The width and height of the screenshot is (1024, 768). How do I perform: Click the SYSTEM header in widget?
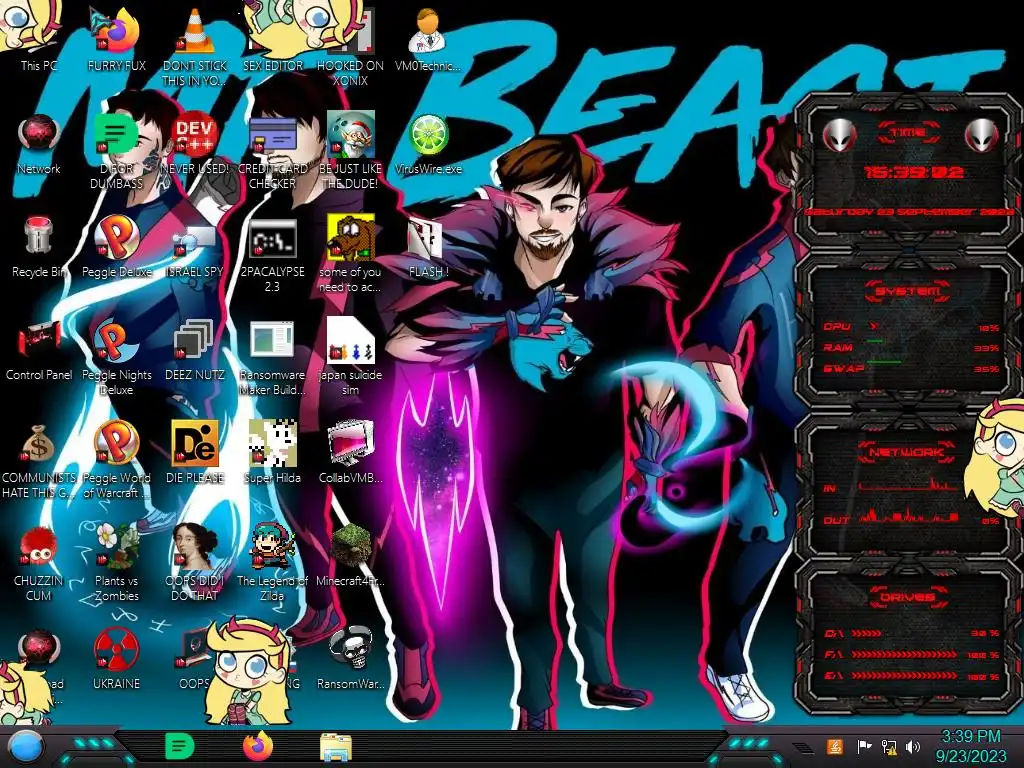[908, 291]
